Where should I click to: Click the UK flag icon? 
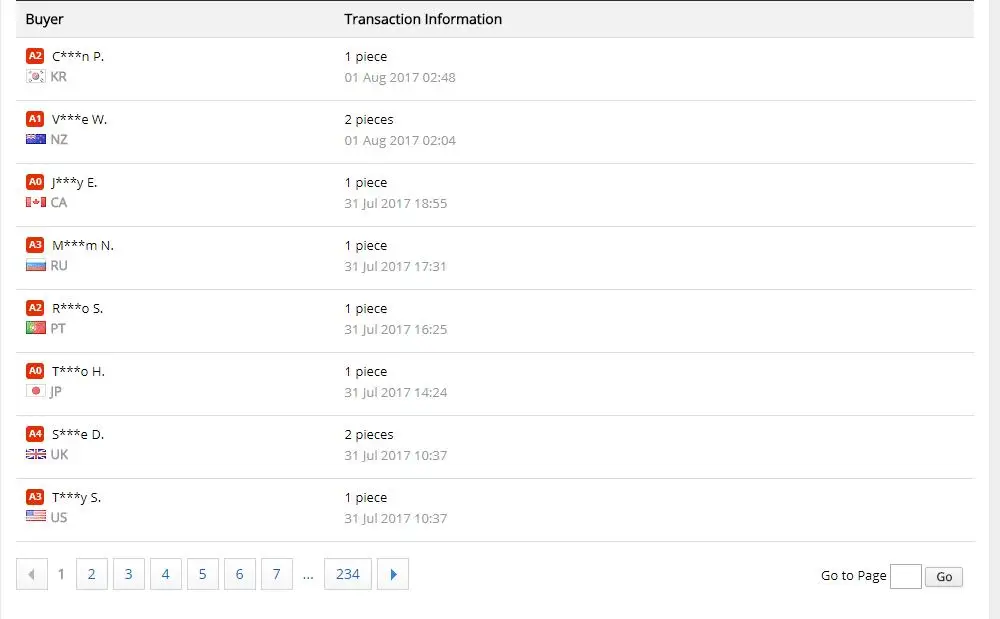coord(36,455)
